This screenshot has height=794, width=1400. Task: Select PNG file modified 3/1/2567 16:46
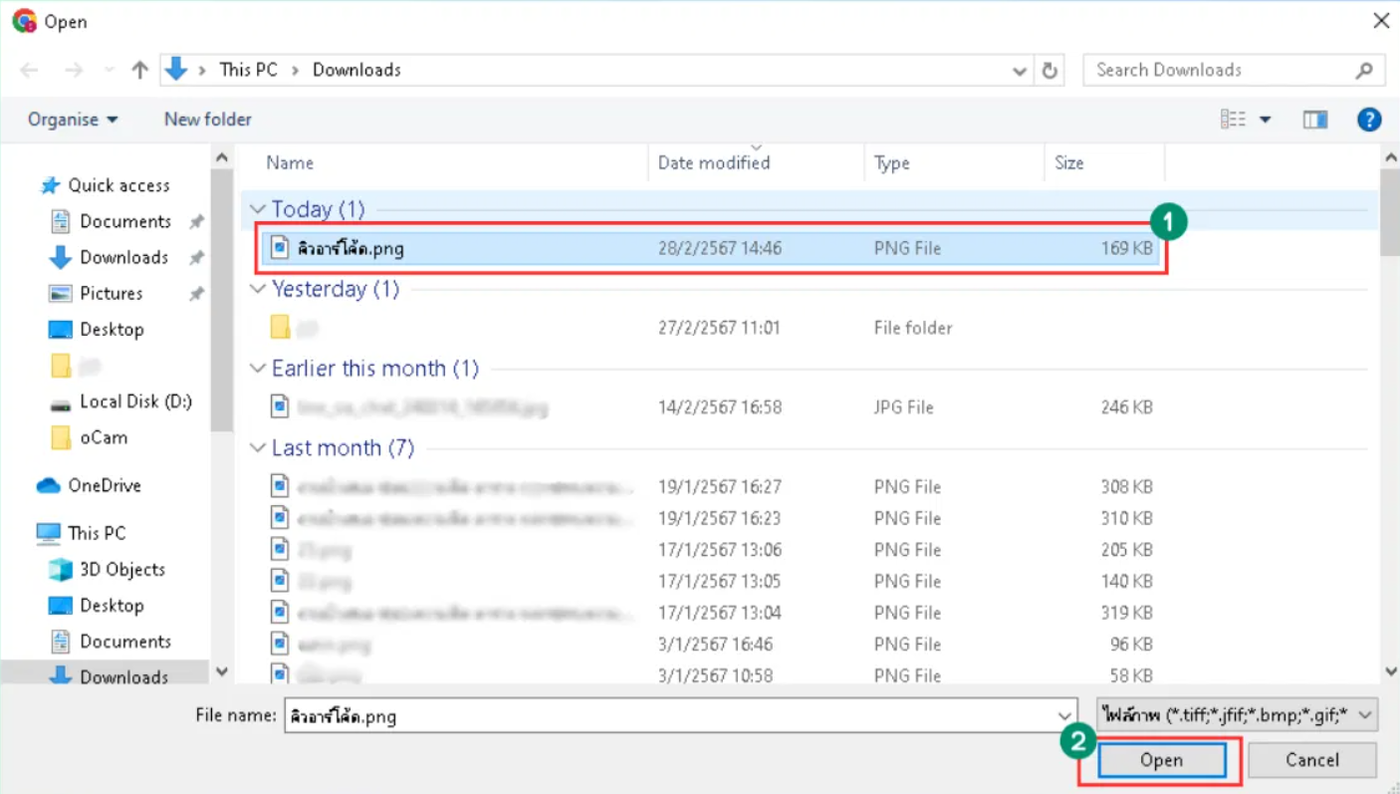point(712,644)
